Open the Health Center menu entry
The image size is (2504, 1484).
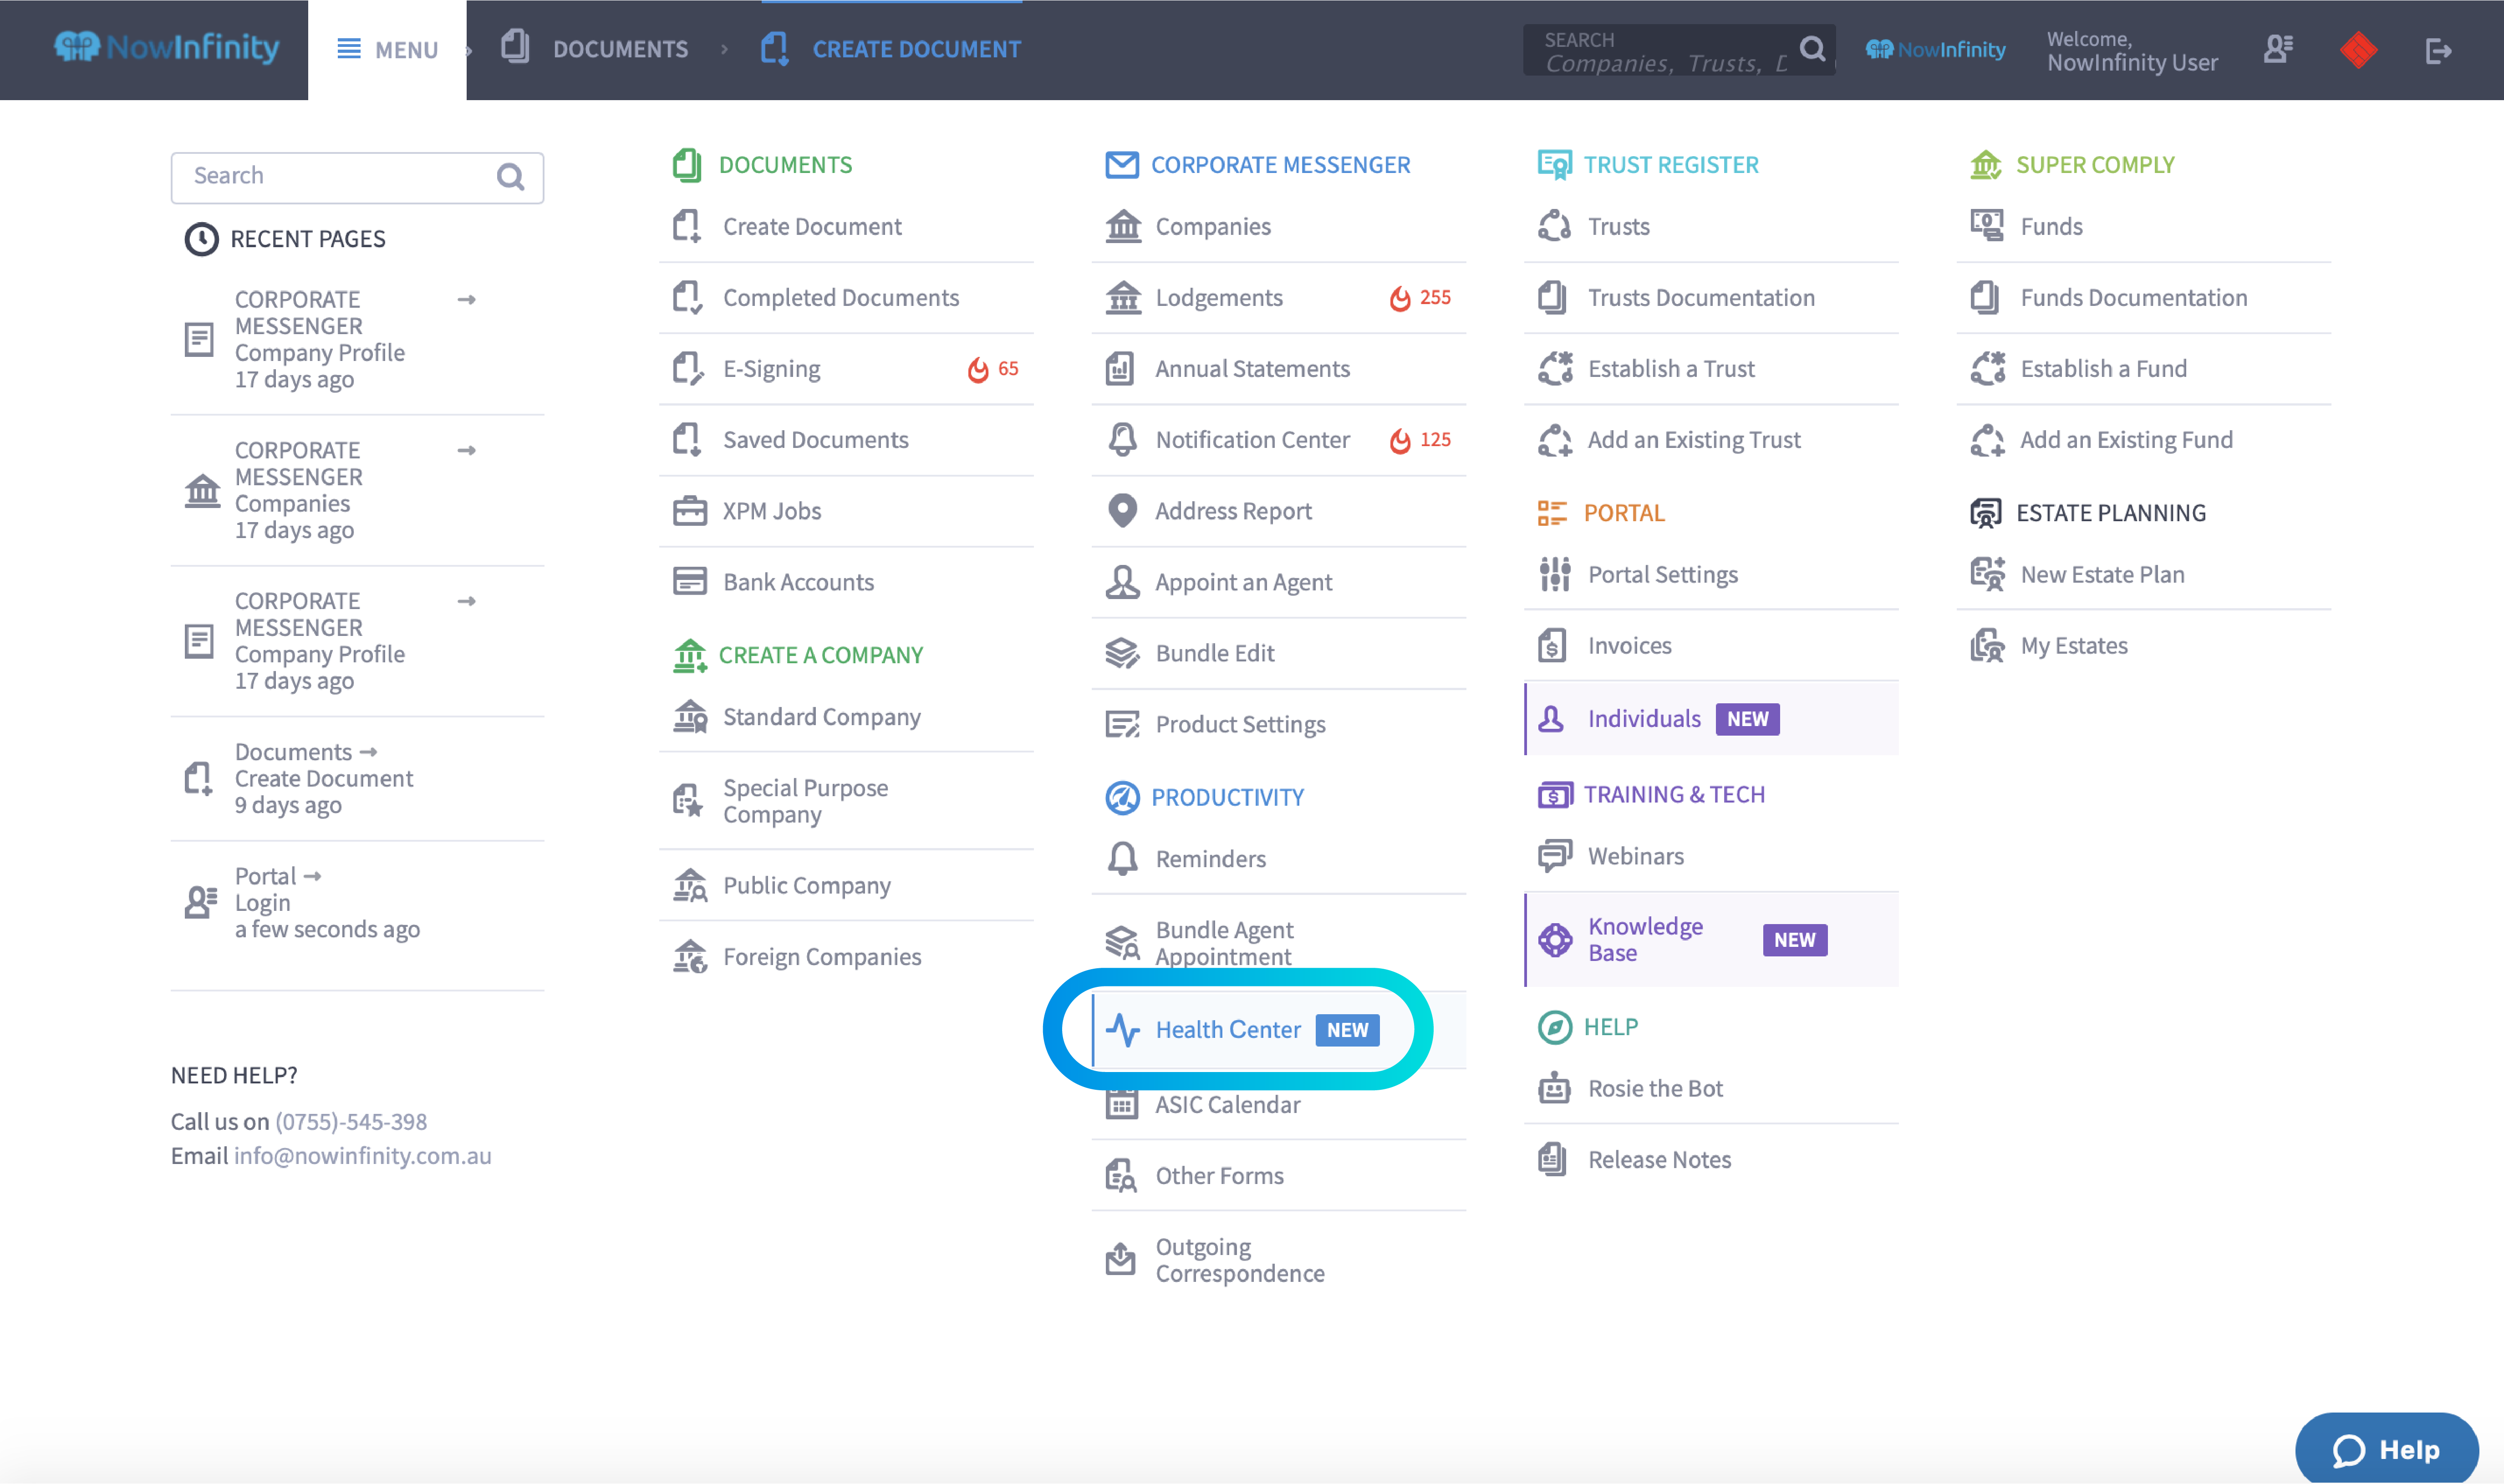(1228, 1029)
